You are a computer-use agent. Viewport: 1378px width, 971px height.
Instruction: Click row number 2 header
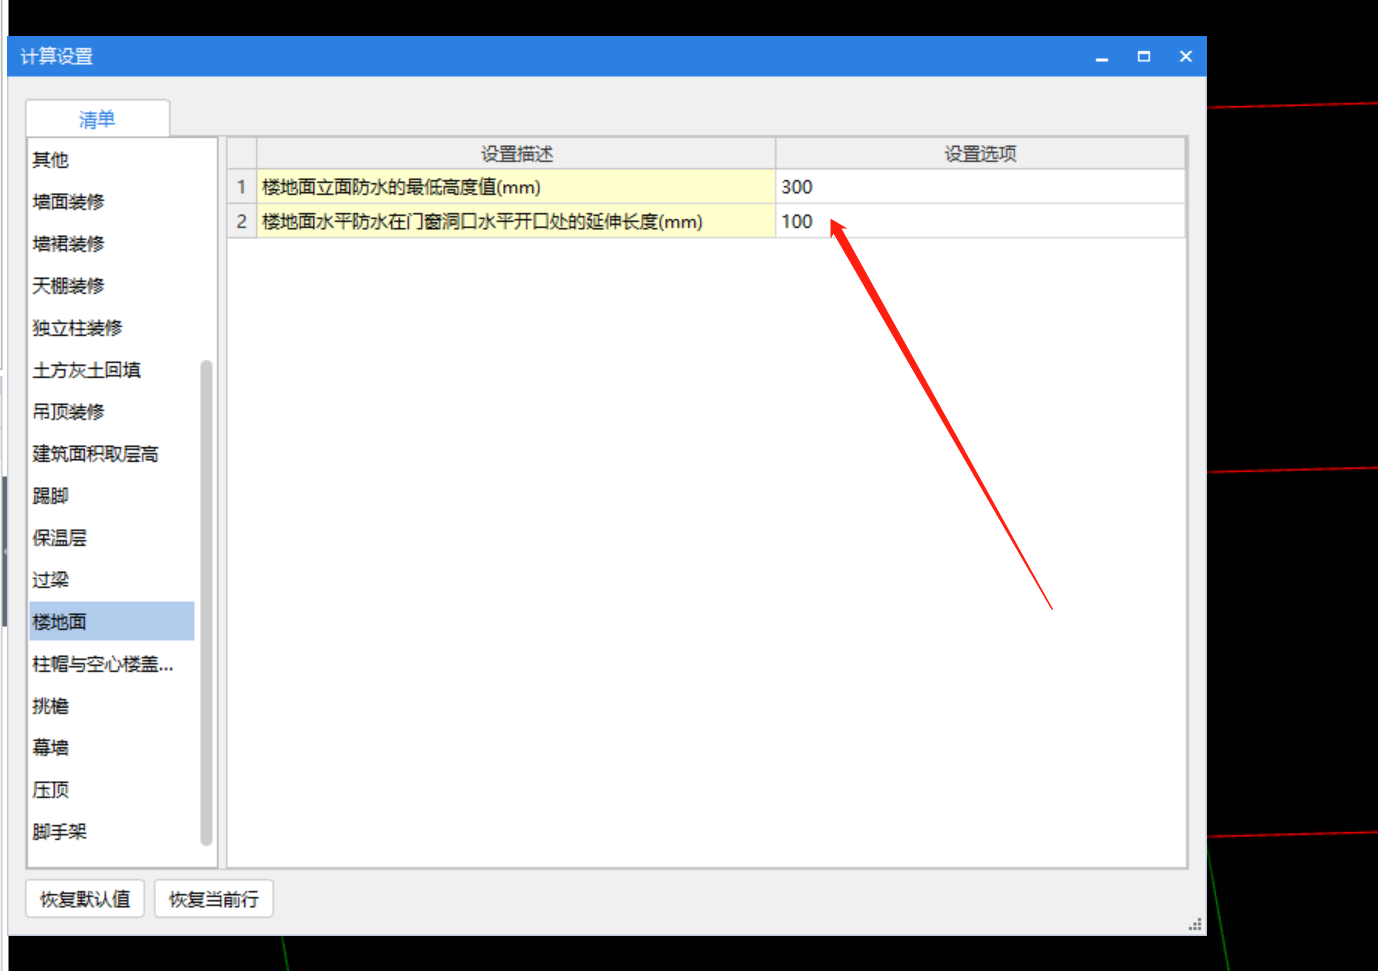[242, 221]
